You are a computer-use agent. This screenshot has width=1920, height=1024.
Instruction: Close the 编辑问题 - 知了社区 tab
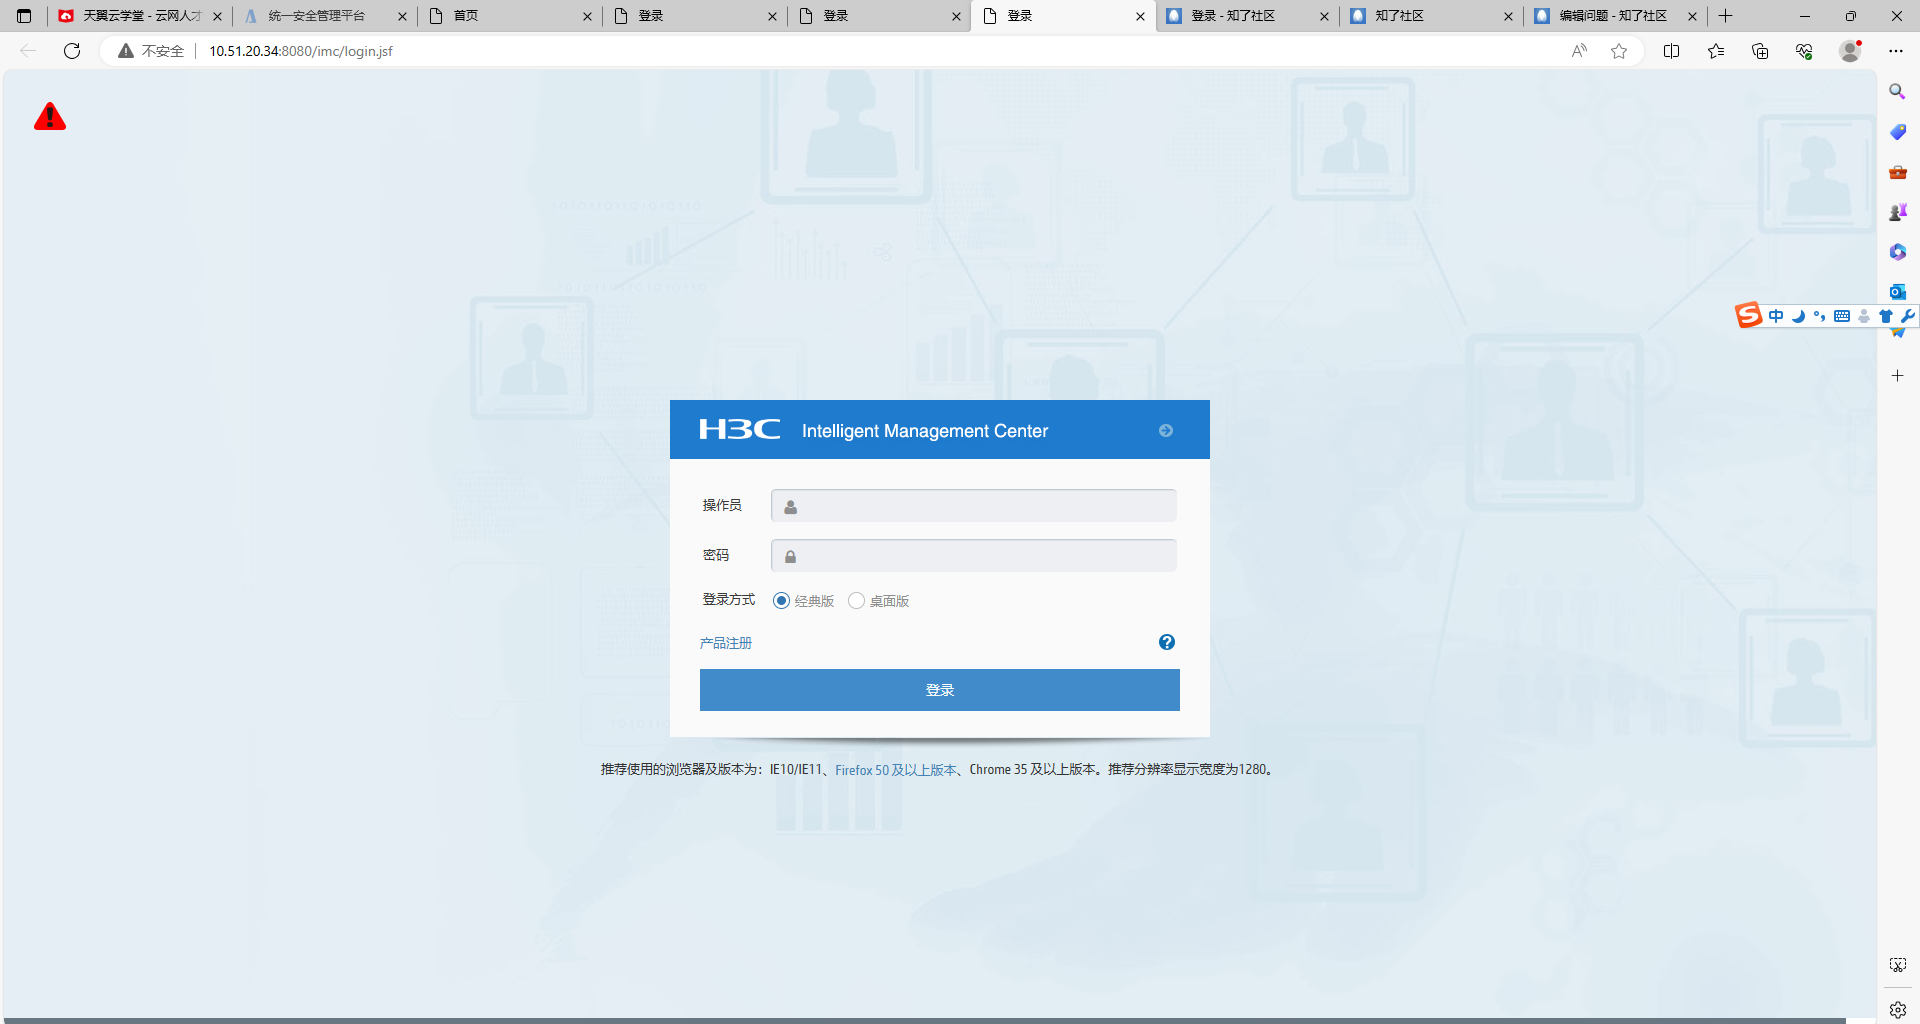[x=1692, y=16]
